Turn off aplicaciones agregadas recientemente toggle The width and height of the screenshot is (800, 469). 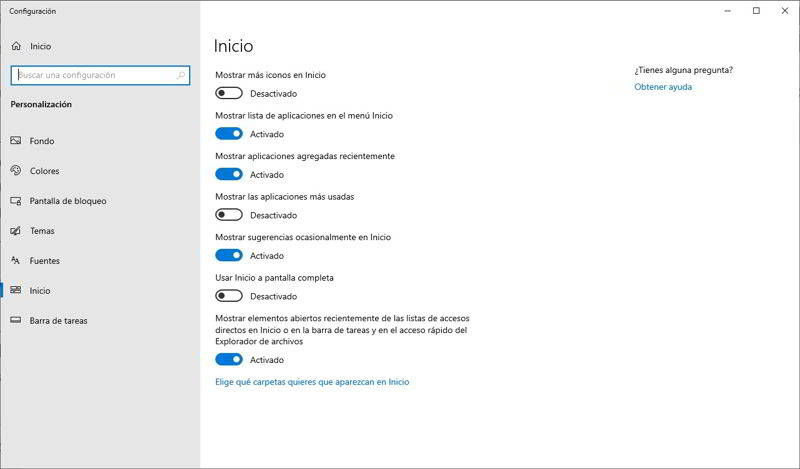229,174
